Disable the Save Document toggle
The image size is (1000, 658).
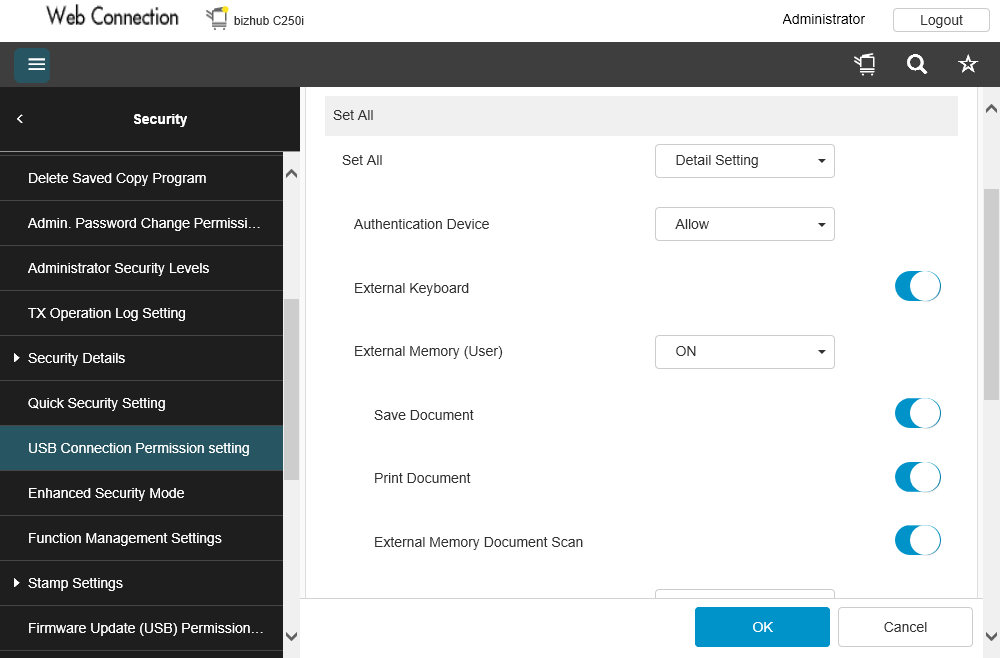pyautogui.click(x=917, y=413)
